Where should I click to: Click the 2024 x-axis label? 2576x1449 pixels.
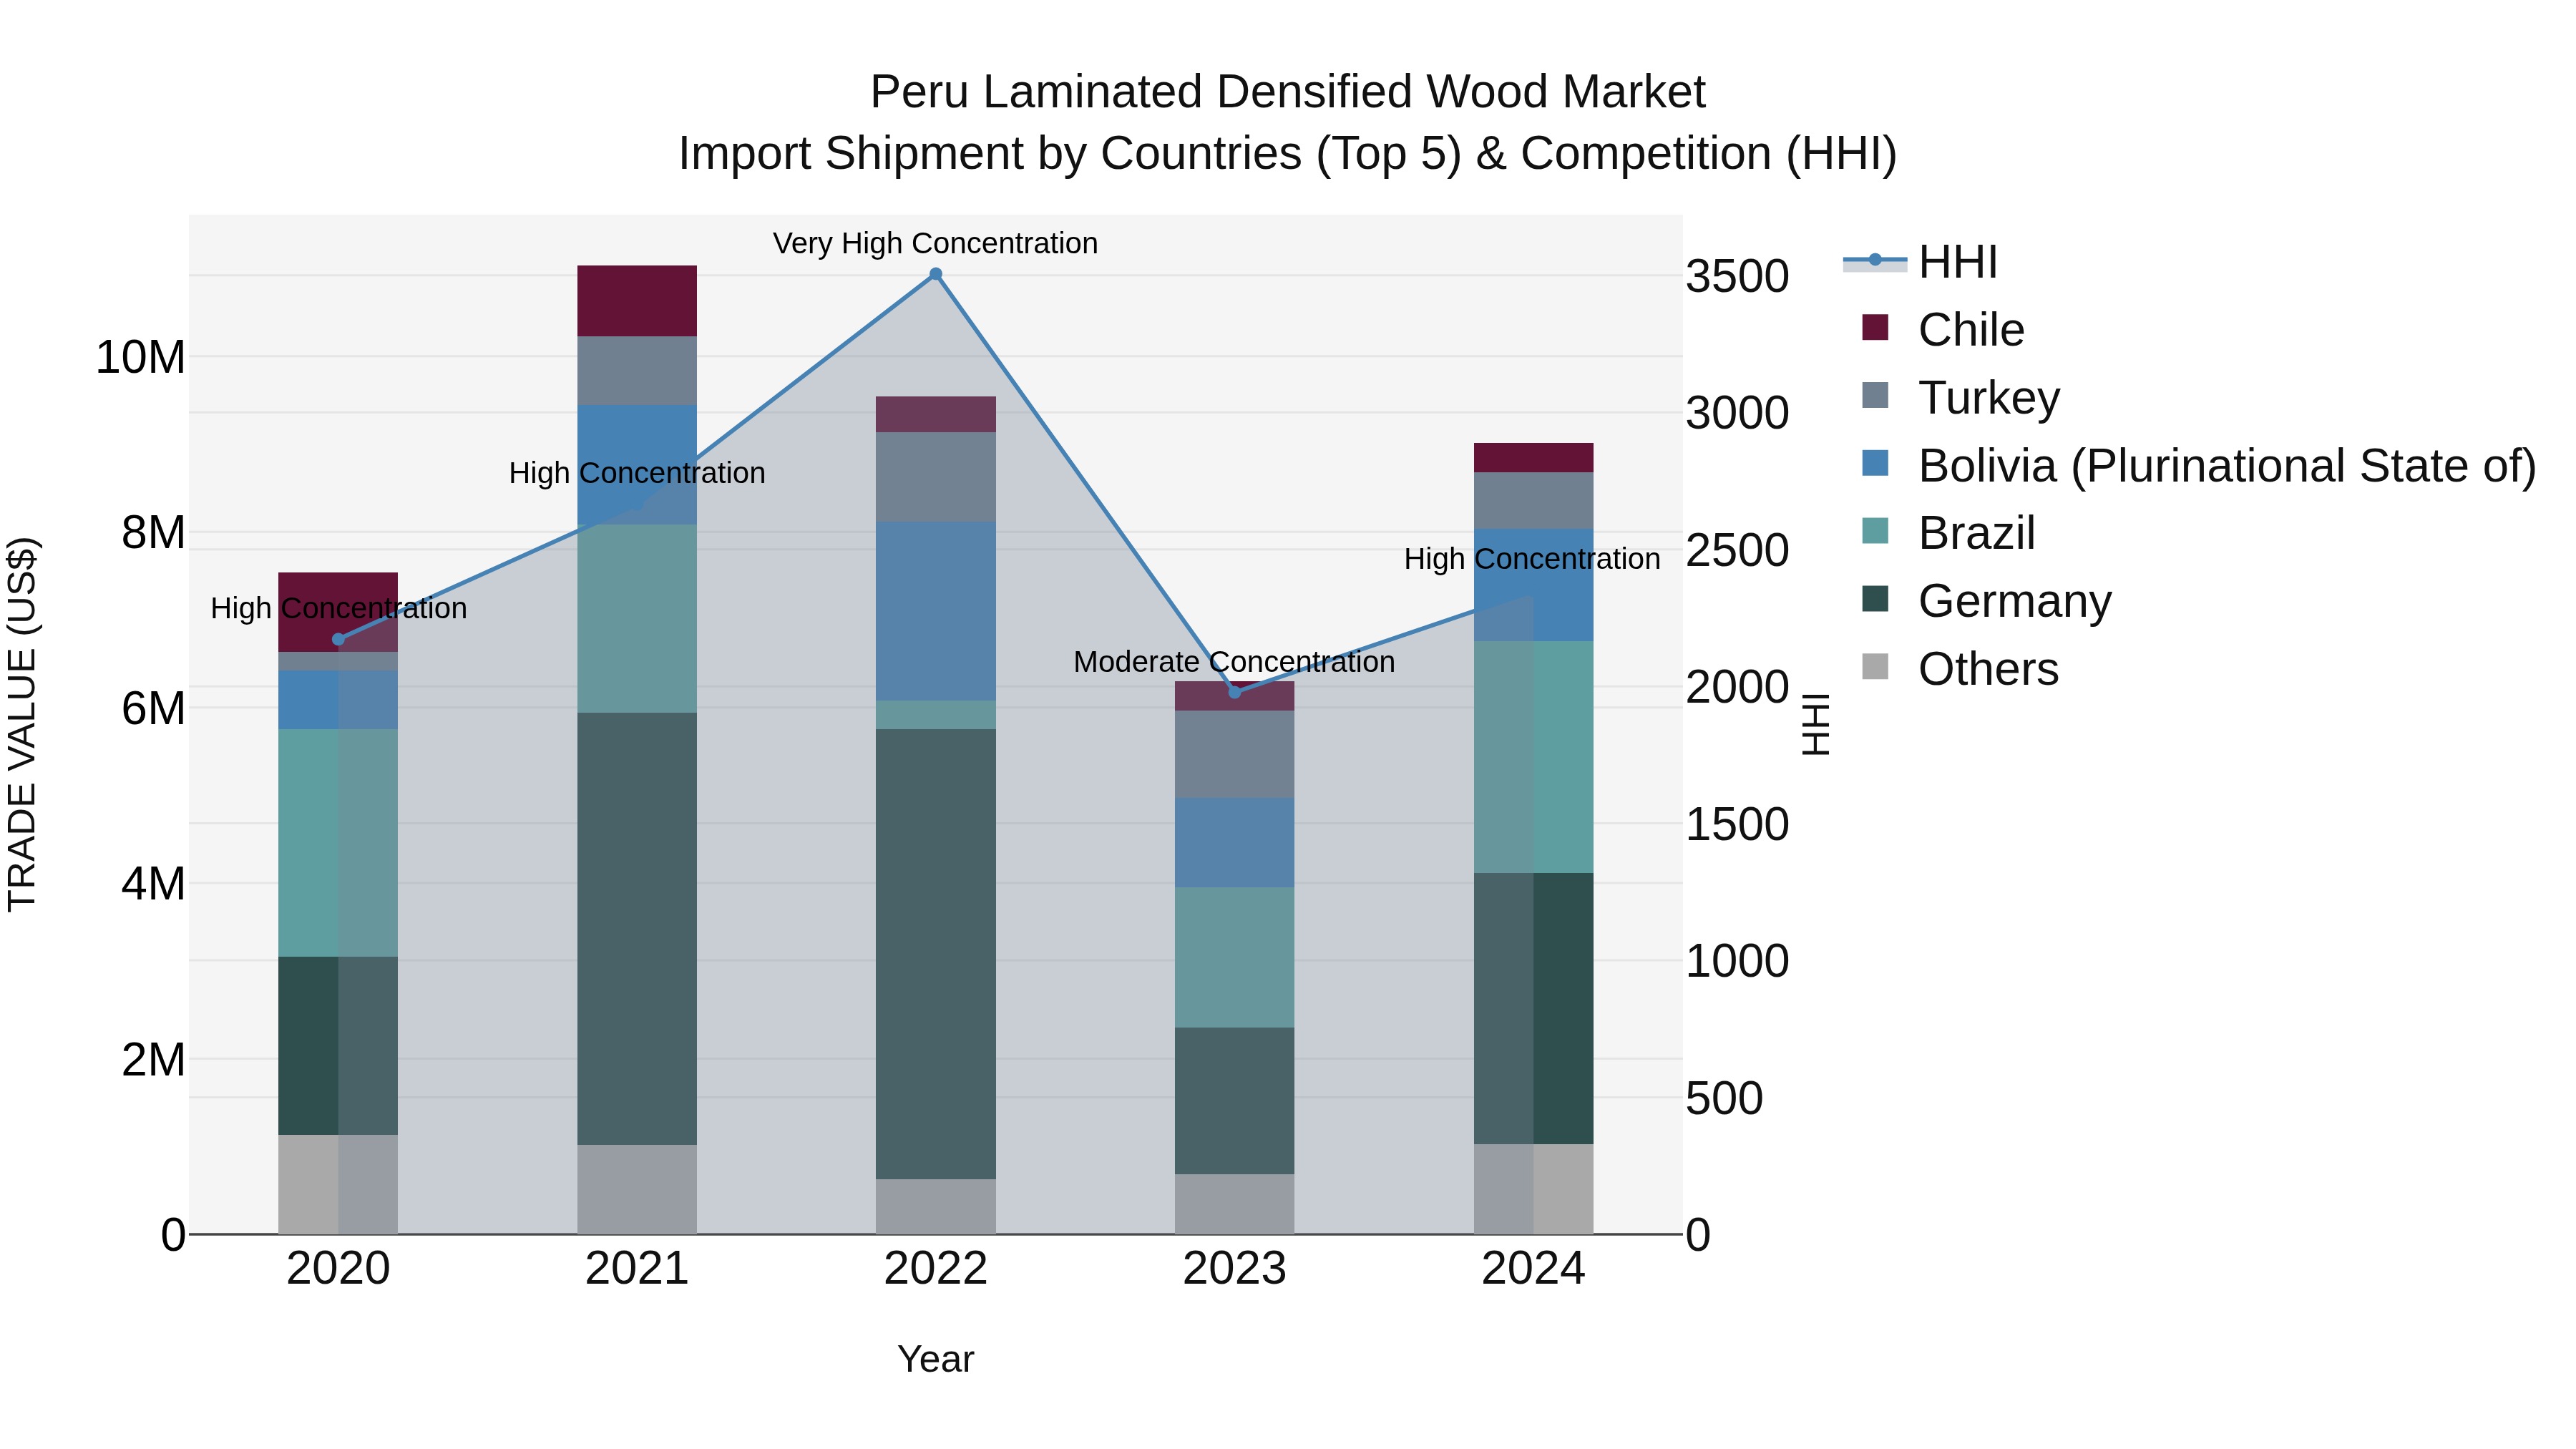click(1533, 1269)
